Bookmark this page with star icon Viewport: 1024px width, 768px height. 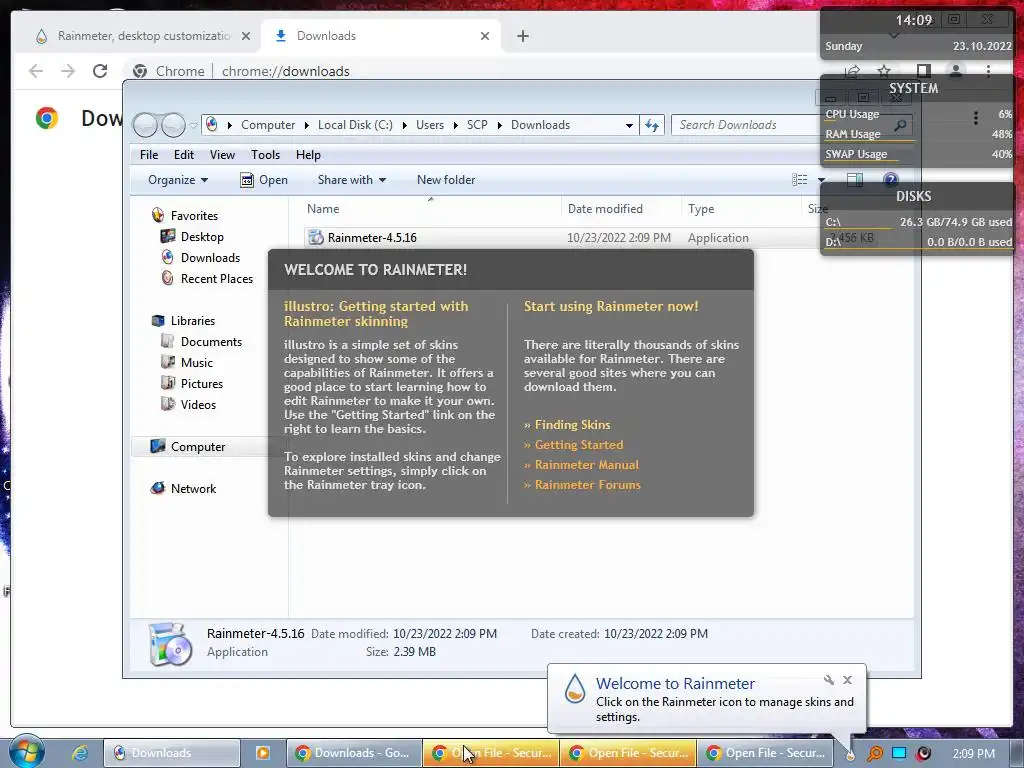click(884, 71)
